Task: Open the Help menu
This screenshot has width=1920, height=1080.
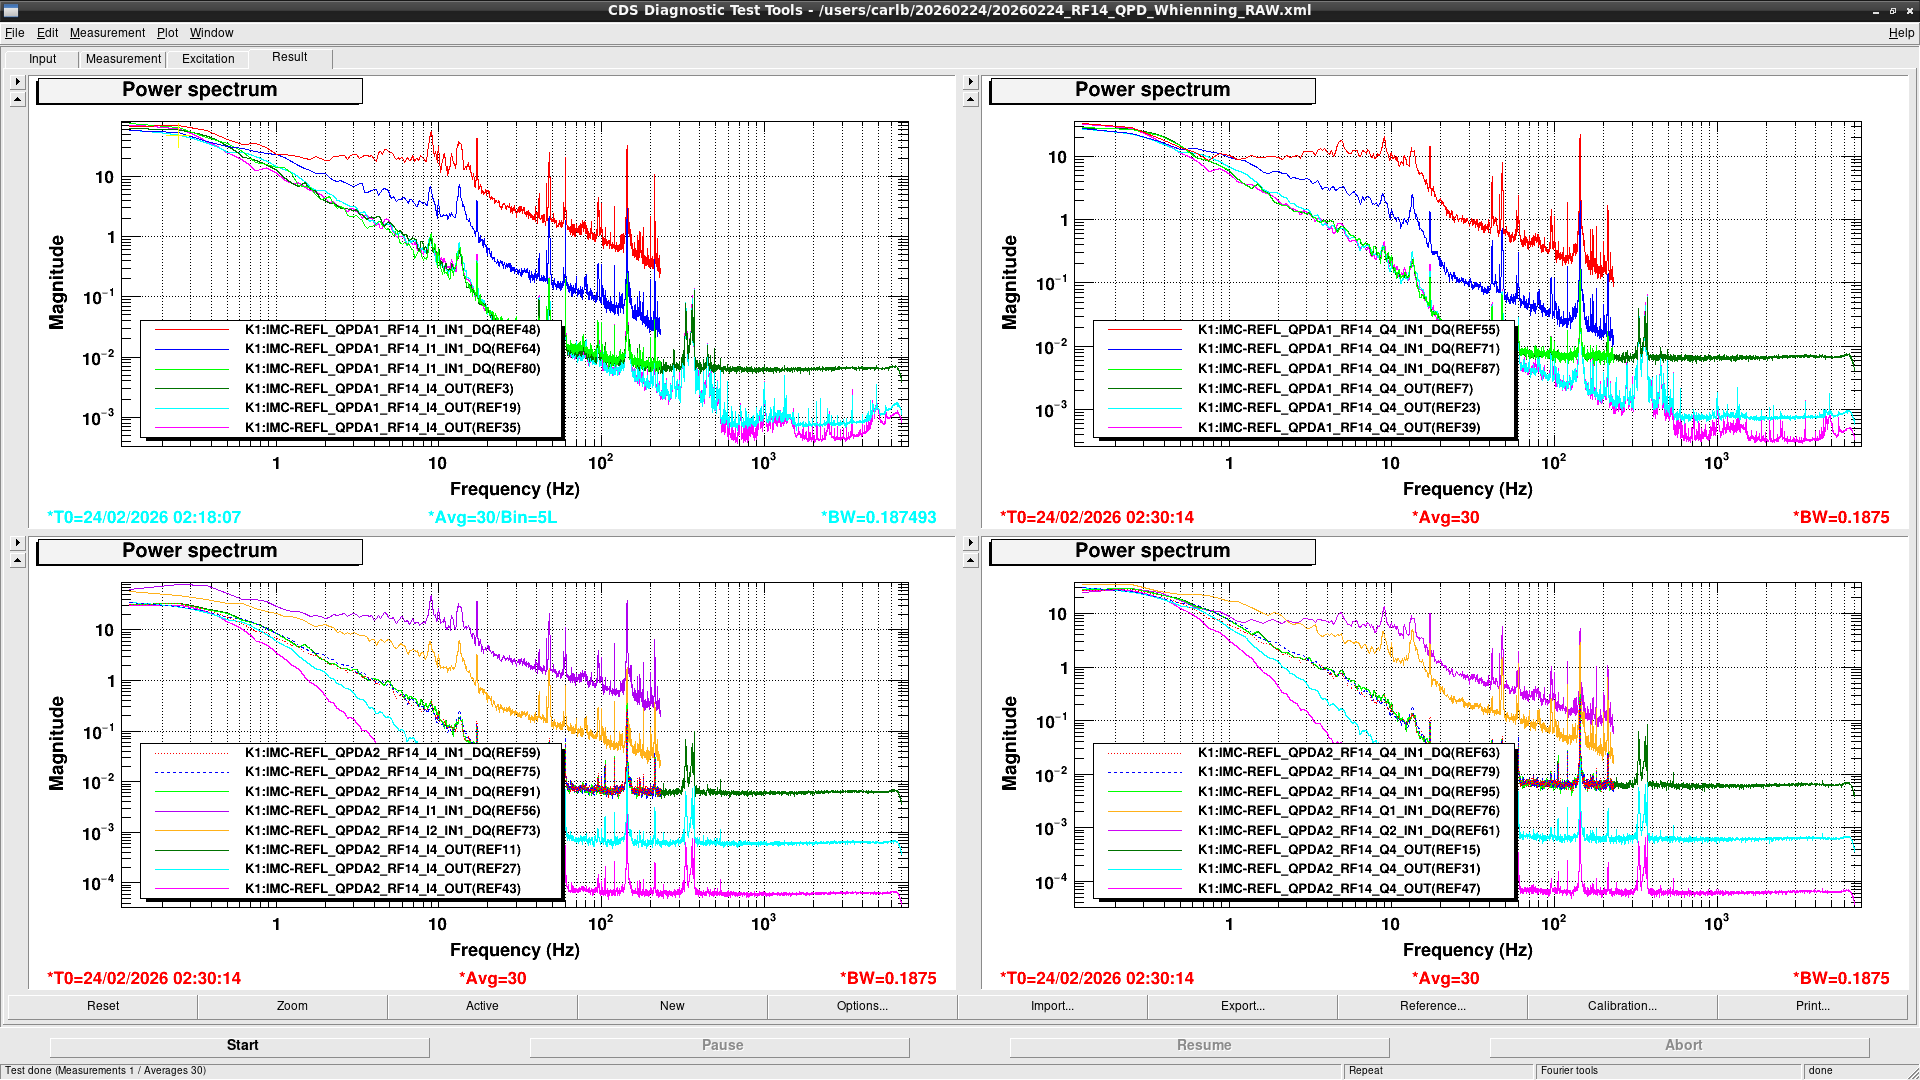Action: [1900, 33]
